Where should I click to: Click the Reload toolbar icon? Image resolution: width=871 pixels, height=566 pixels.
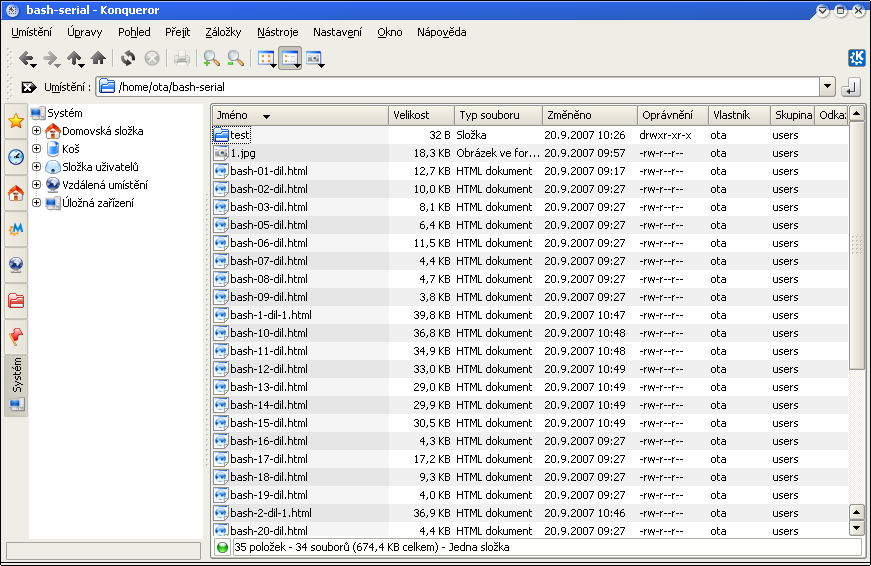pos(128,59)
